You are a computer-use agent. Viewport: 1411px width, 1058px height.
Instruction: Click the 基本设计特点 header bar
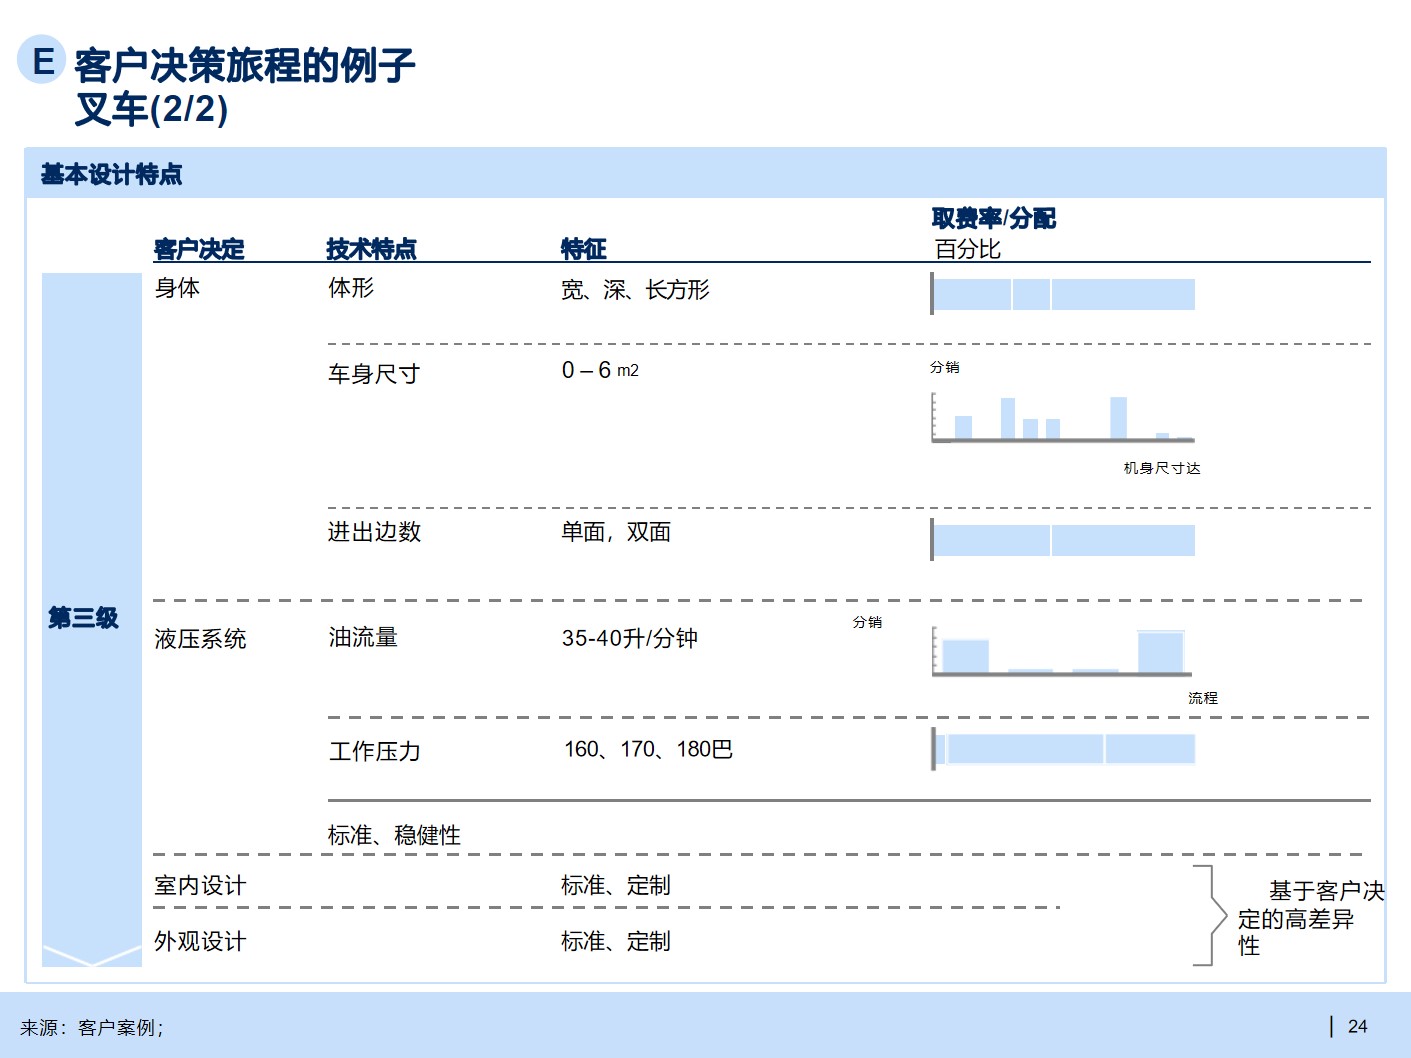(x=705, y=174)
